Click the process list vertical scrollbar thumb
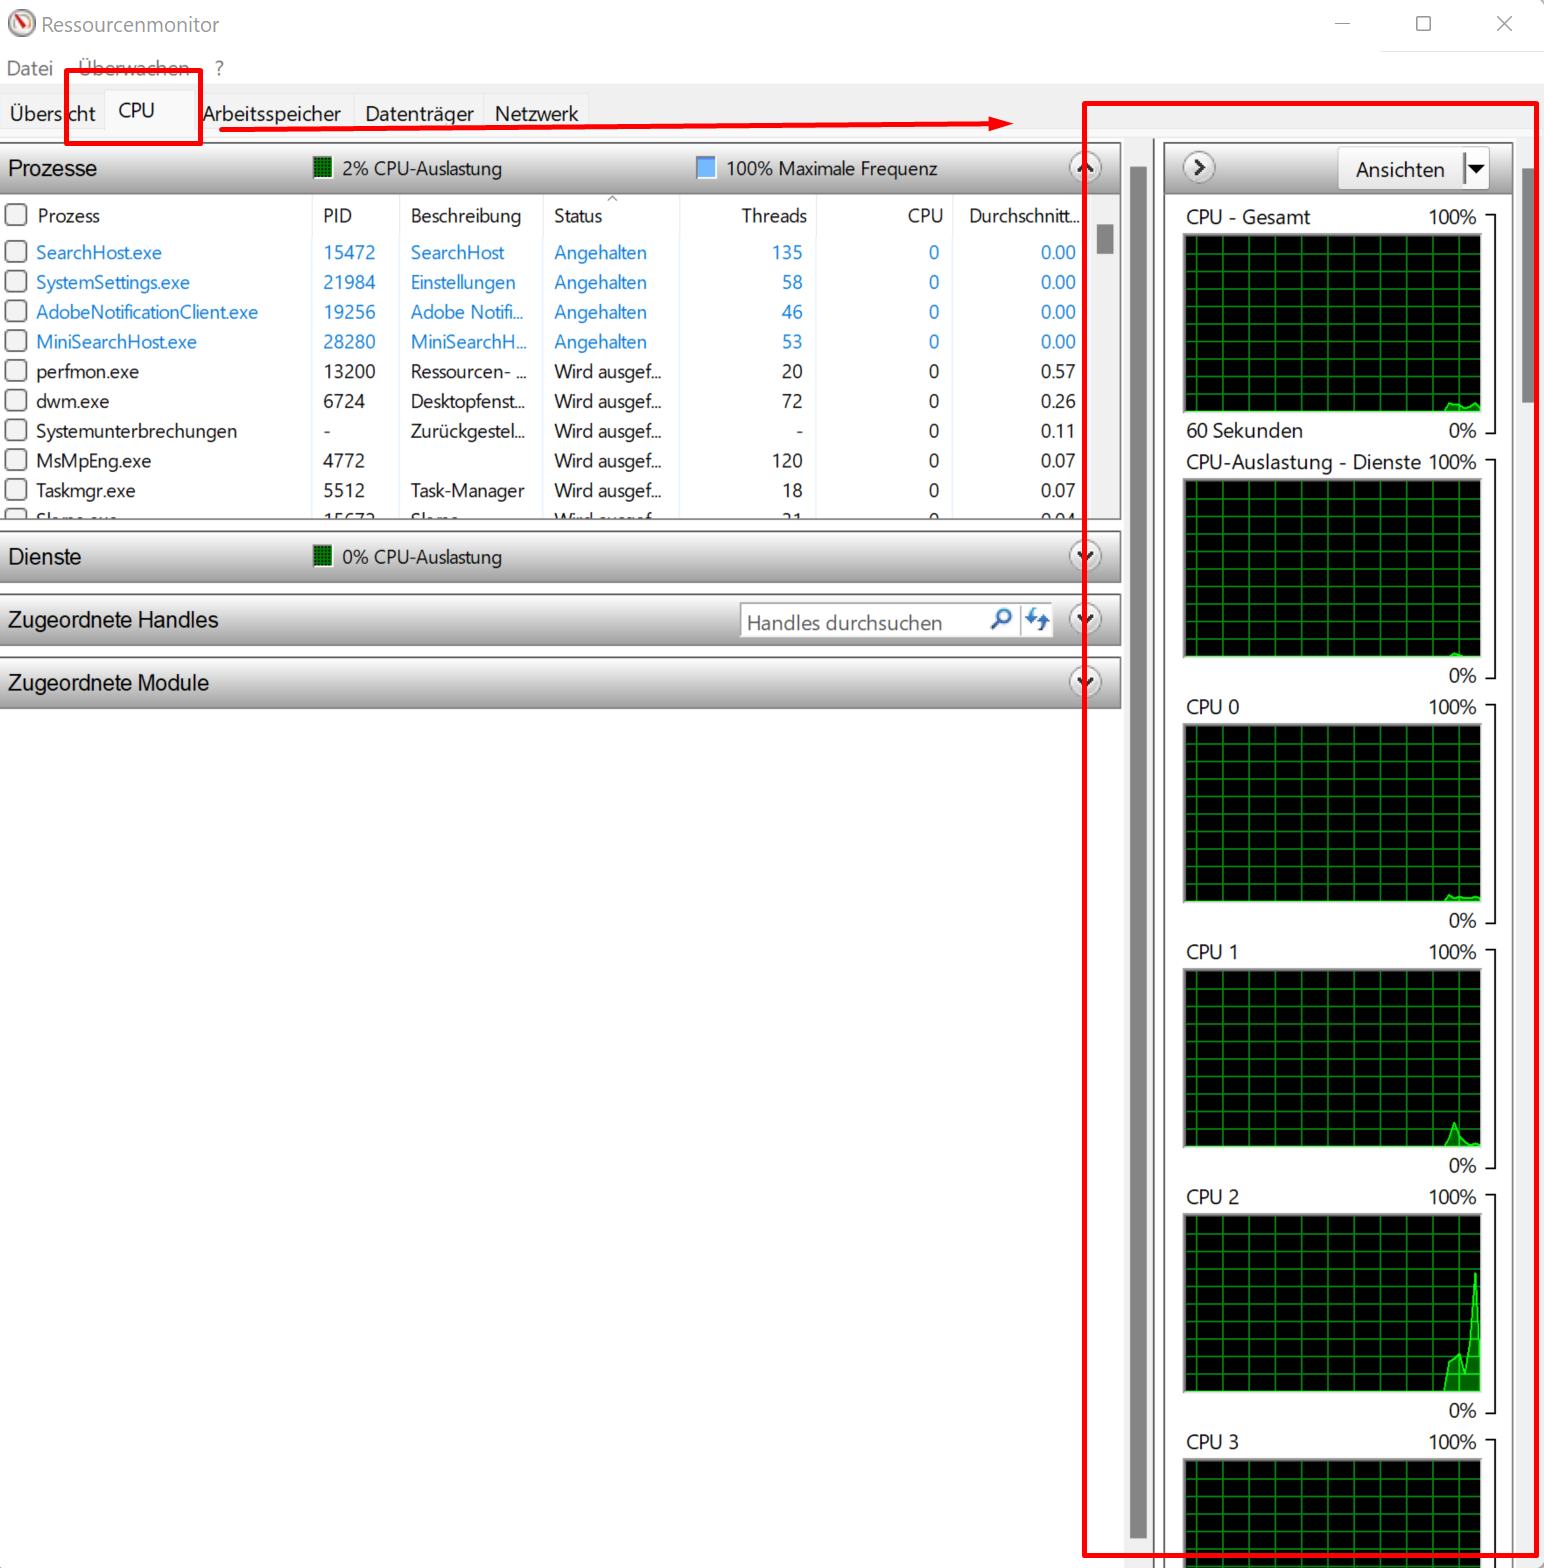This screenshot has width=1544, height=1568. pyautogui.click(x=1105, y=239)
